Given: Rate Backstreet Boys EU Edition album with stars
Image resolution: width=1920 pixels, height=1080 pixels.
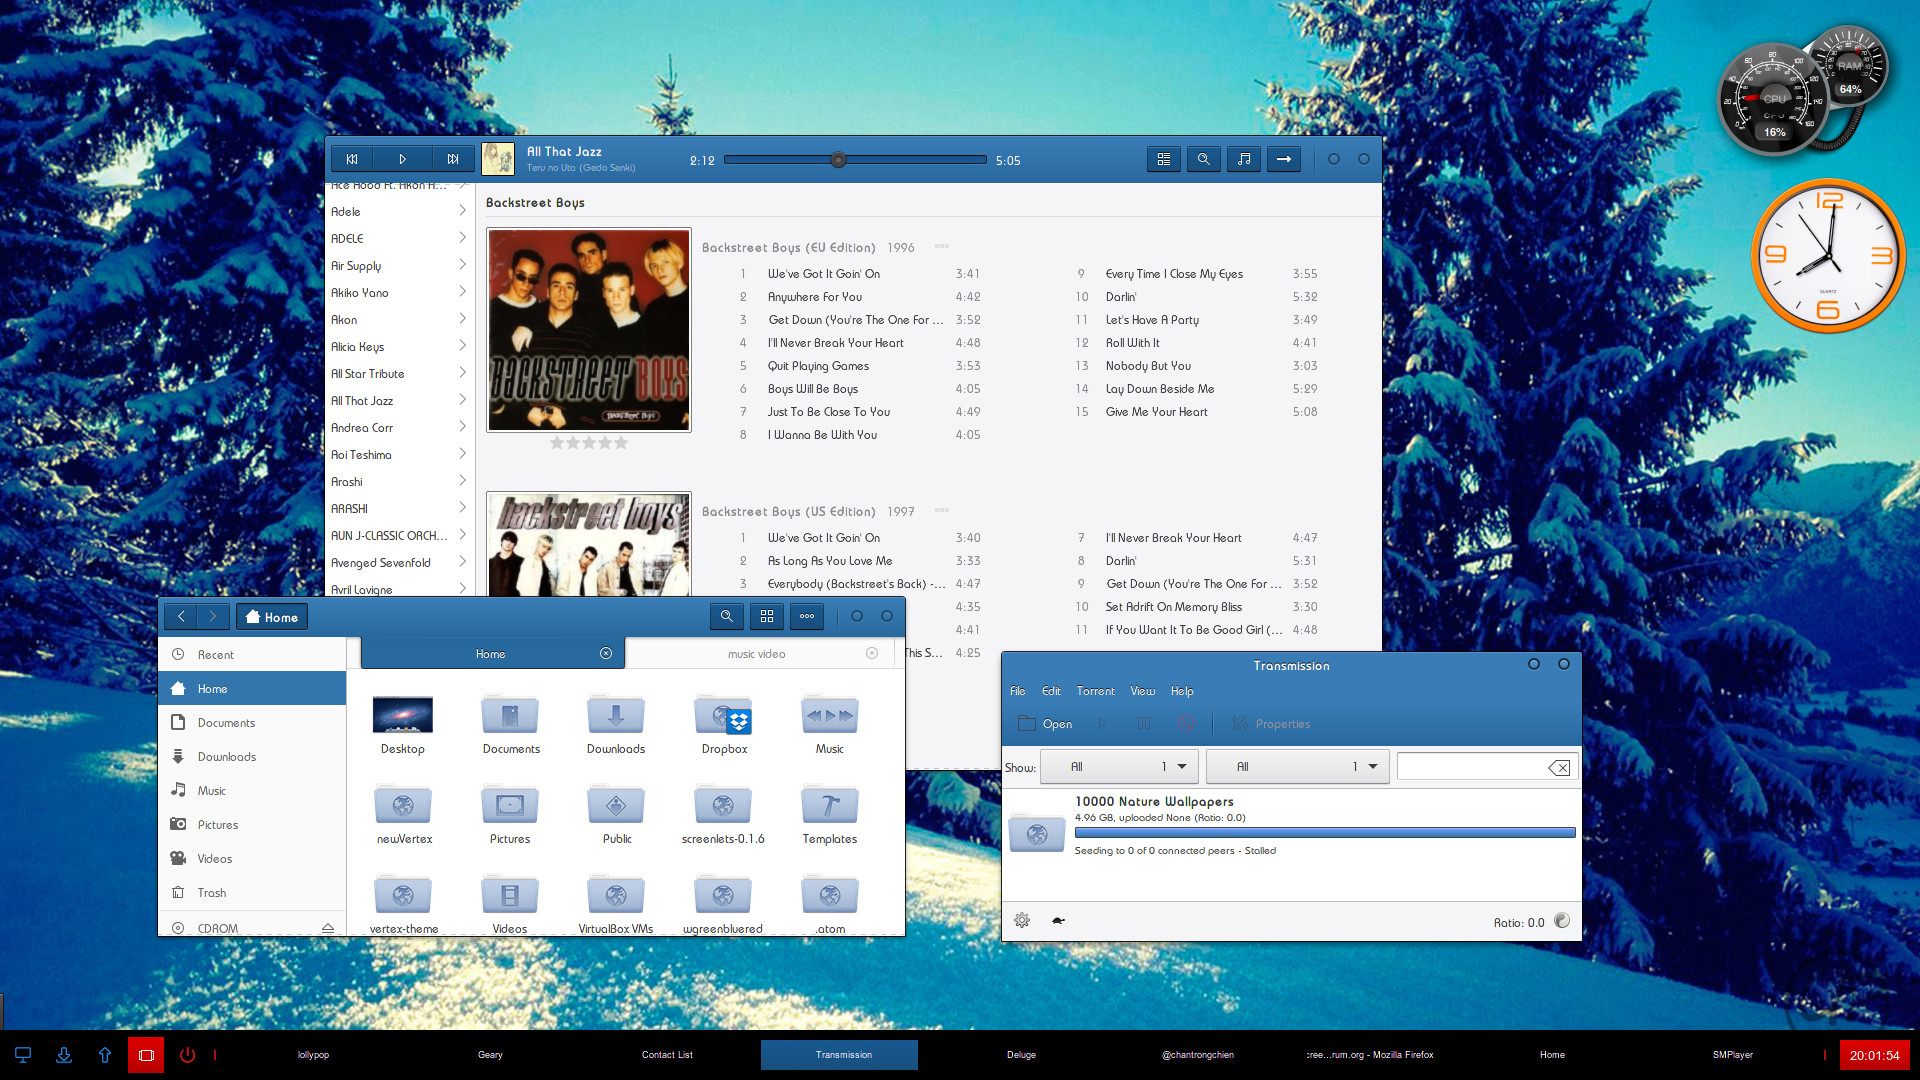Looking at the screenshot, I should (589, 443).
